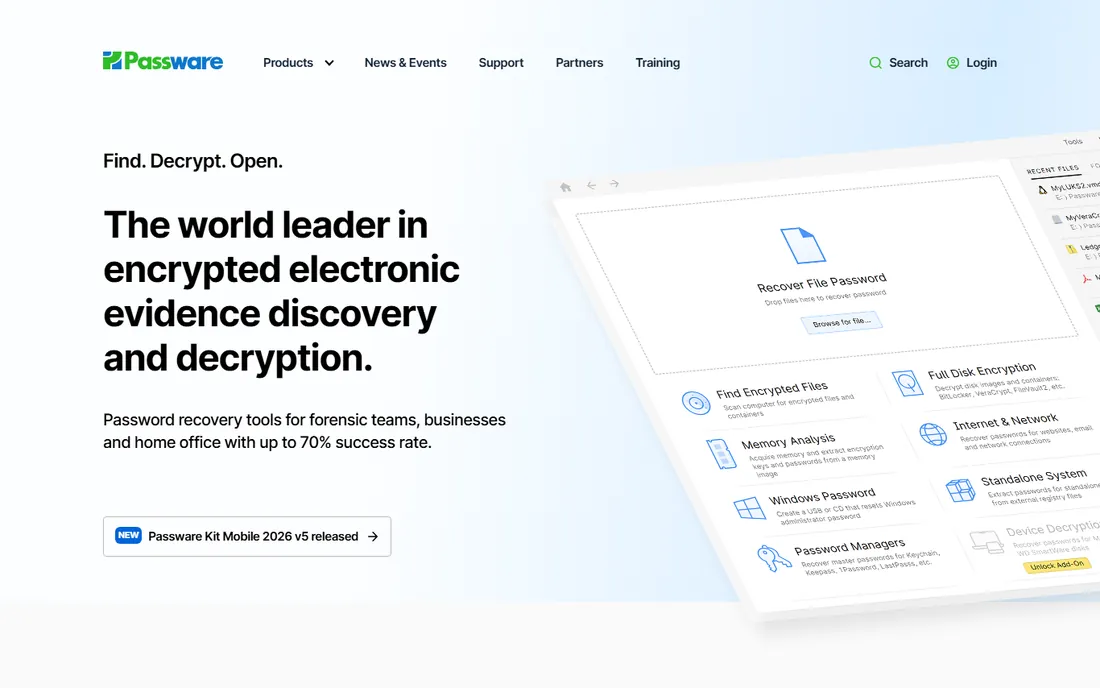This screenshot has height=688, width=1100.
Task: Go to News & Events
Action: point(405,62)
